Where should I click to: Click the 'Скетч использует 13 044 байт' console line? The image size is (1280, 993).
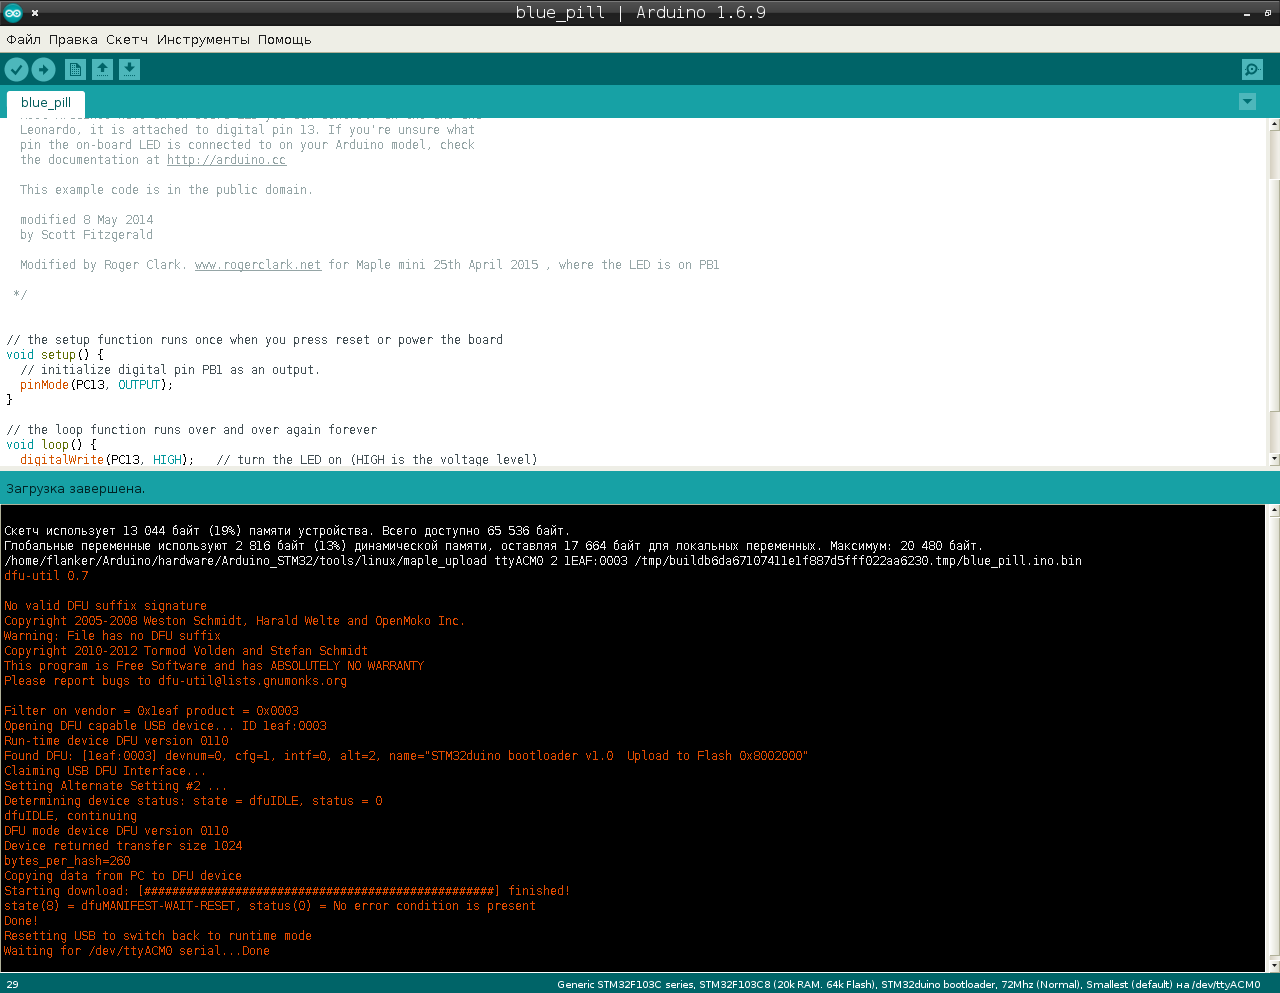(287, 531)
